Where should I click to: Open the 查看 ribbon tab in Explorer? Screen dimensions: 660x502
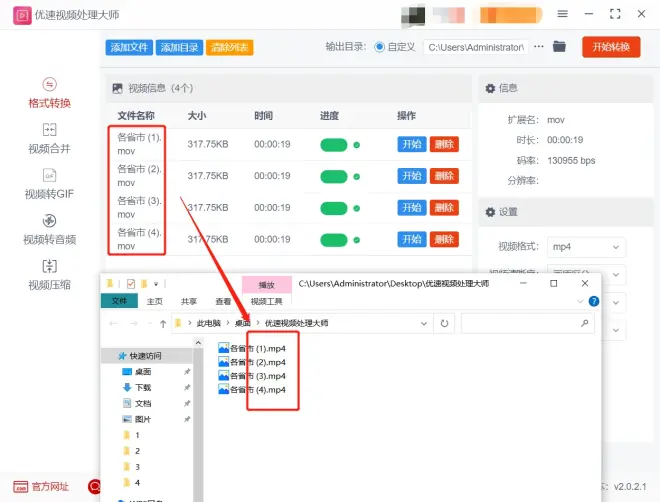(223, 301)
